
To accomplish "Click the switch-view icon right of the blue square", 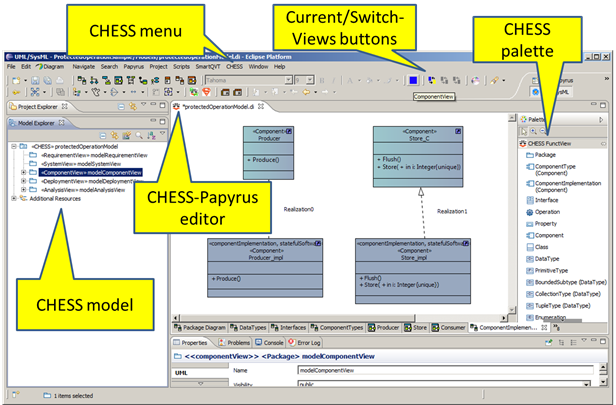I will 432,80.
